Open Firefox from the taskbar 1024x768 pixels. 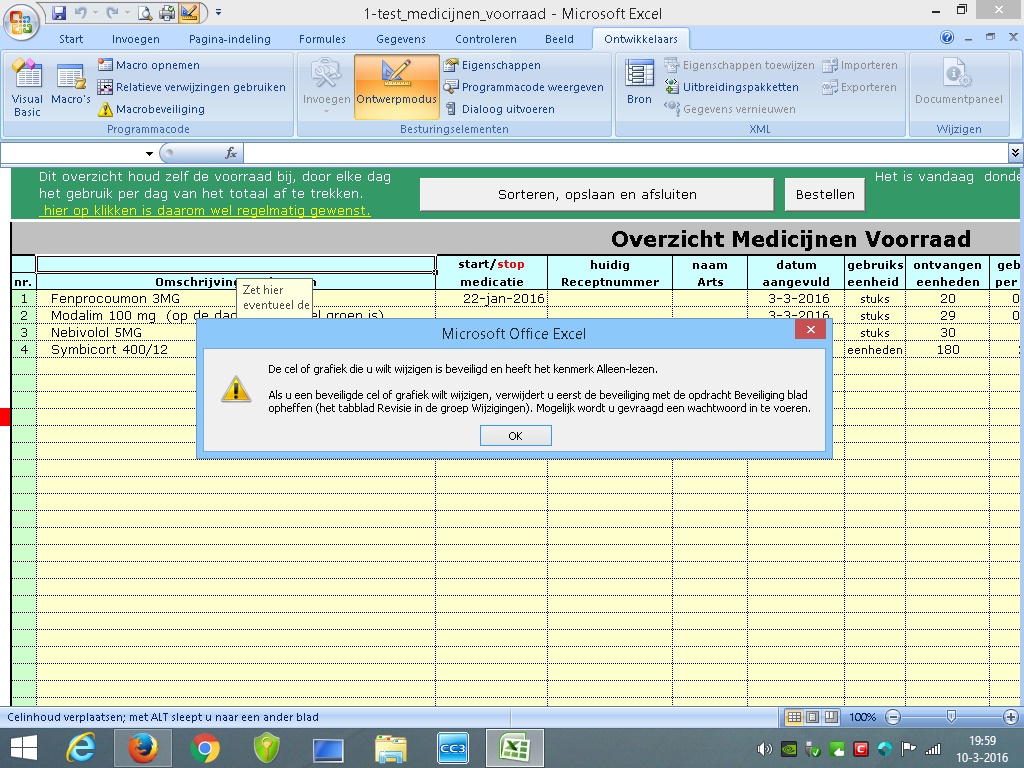coord(142,748)
